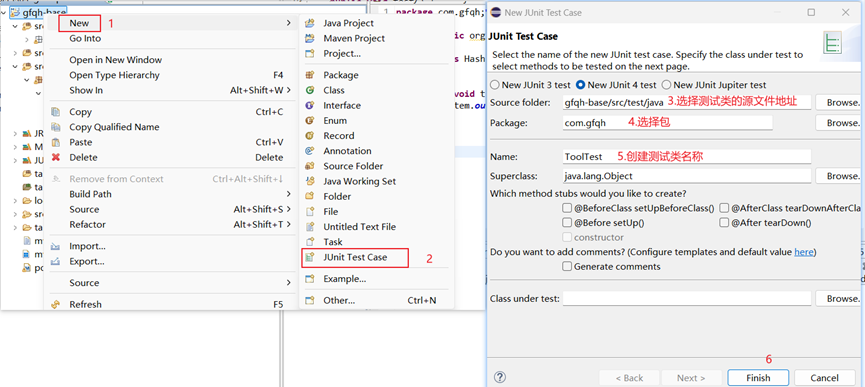Select JUnit Test Case menu entry
865x387 pixels.
[x=355, y=257]
